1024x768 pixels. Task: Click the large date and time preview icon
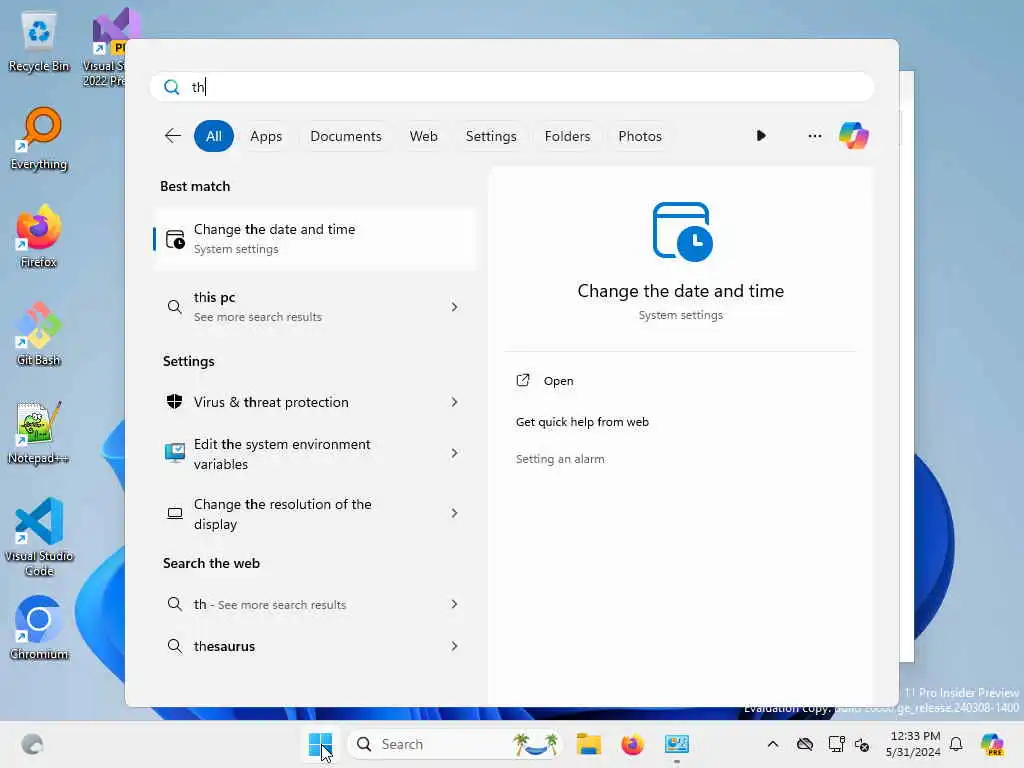click(x=682, y=232)
